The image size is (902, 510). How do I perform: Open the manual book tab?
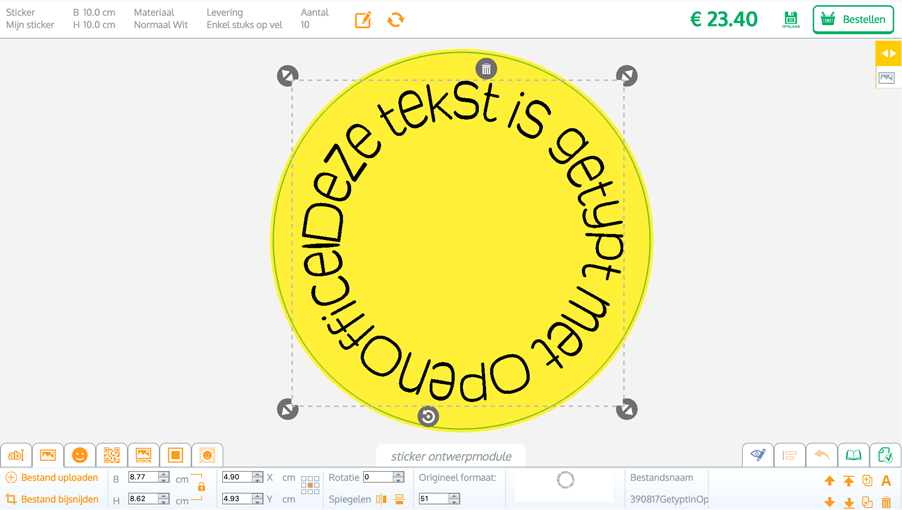(x=853, y=455)
